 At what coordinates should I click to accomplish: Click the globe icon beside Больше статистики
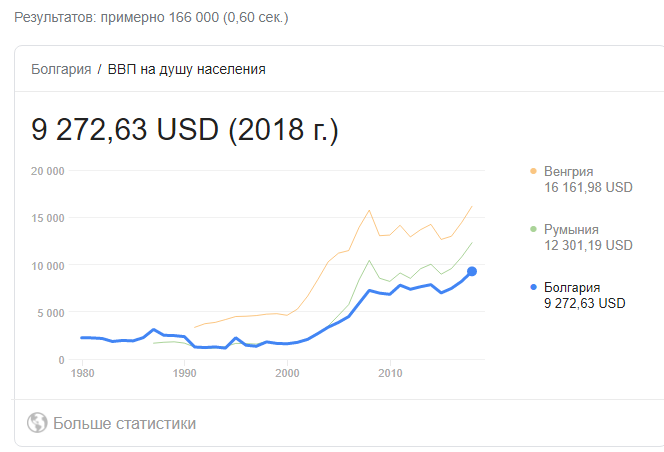pyautogui.click(x=38, y=423)
